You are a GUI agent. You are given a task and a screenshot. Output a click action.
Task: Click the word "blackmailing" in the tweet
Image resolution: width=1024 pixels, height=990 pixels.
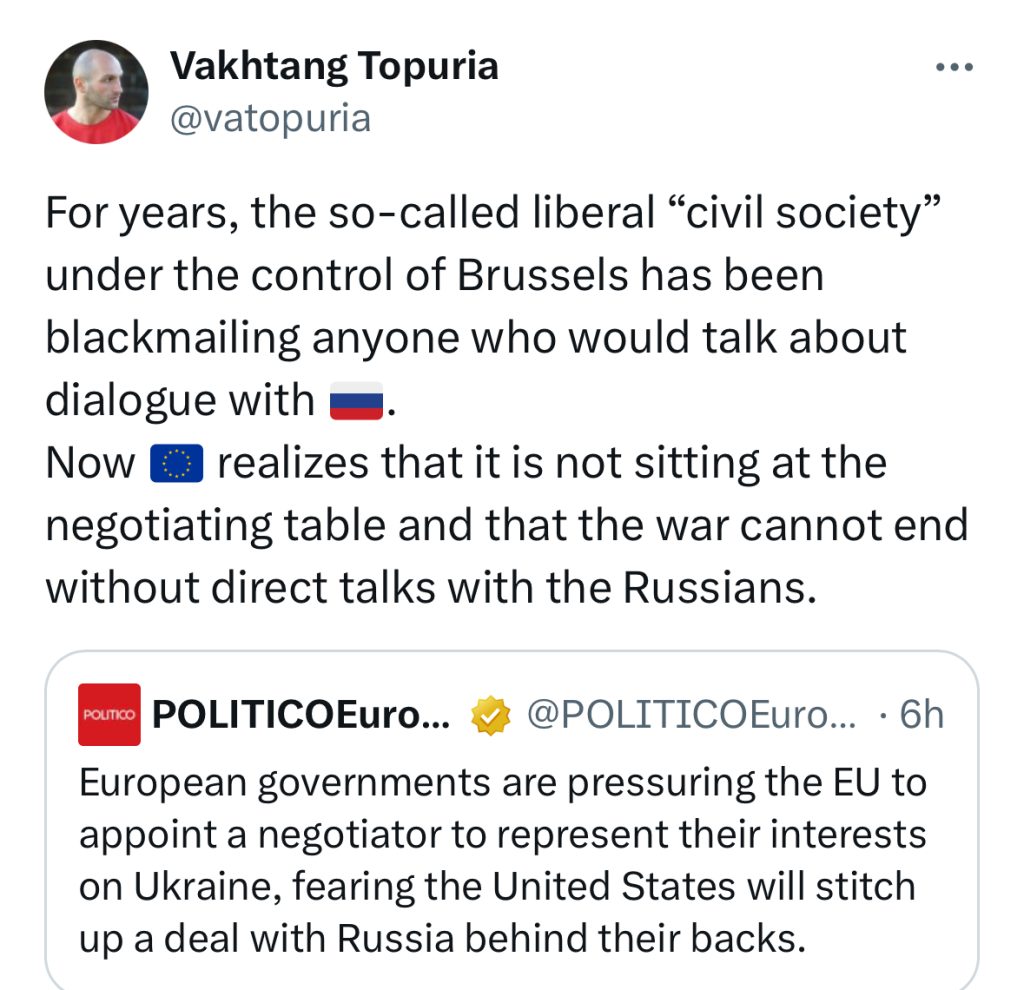click(x=172, y=338)
